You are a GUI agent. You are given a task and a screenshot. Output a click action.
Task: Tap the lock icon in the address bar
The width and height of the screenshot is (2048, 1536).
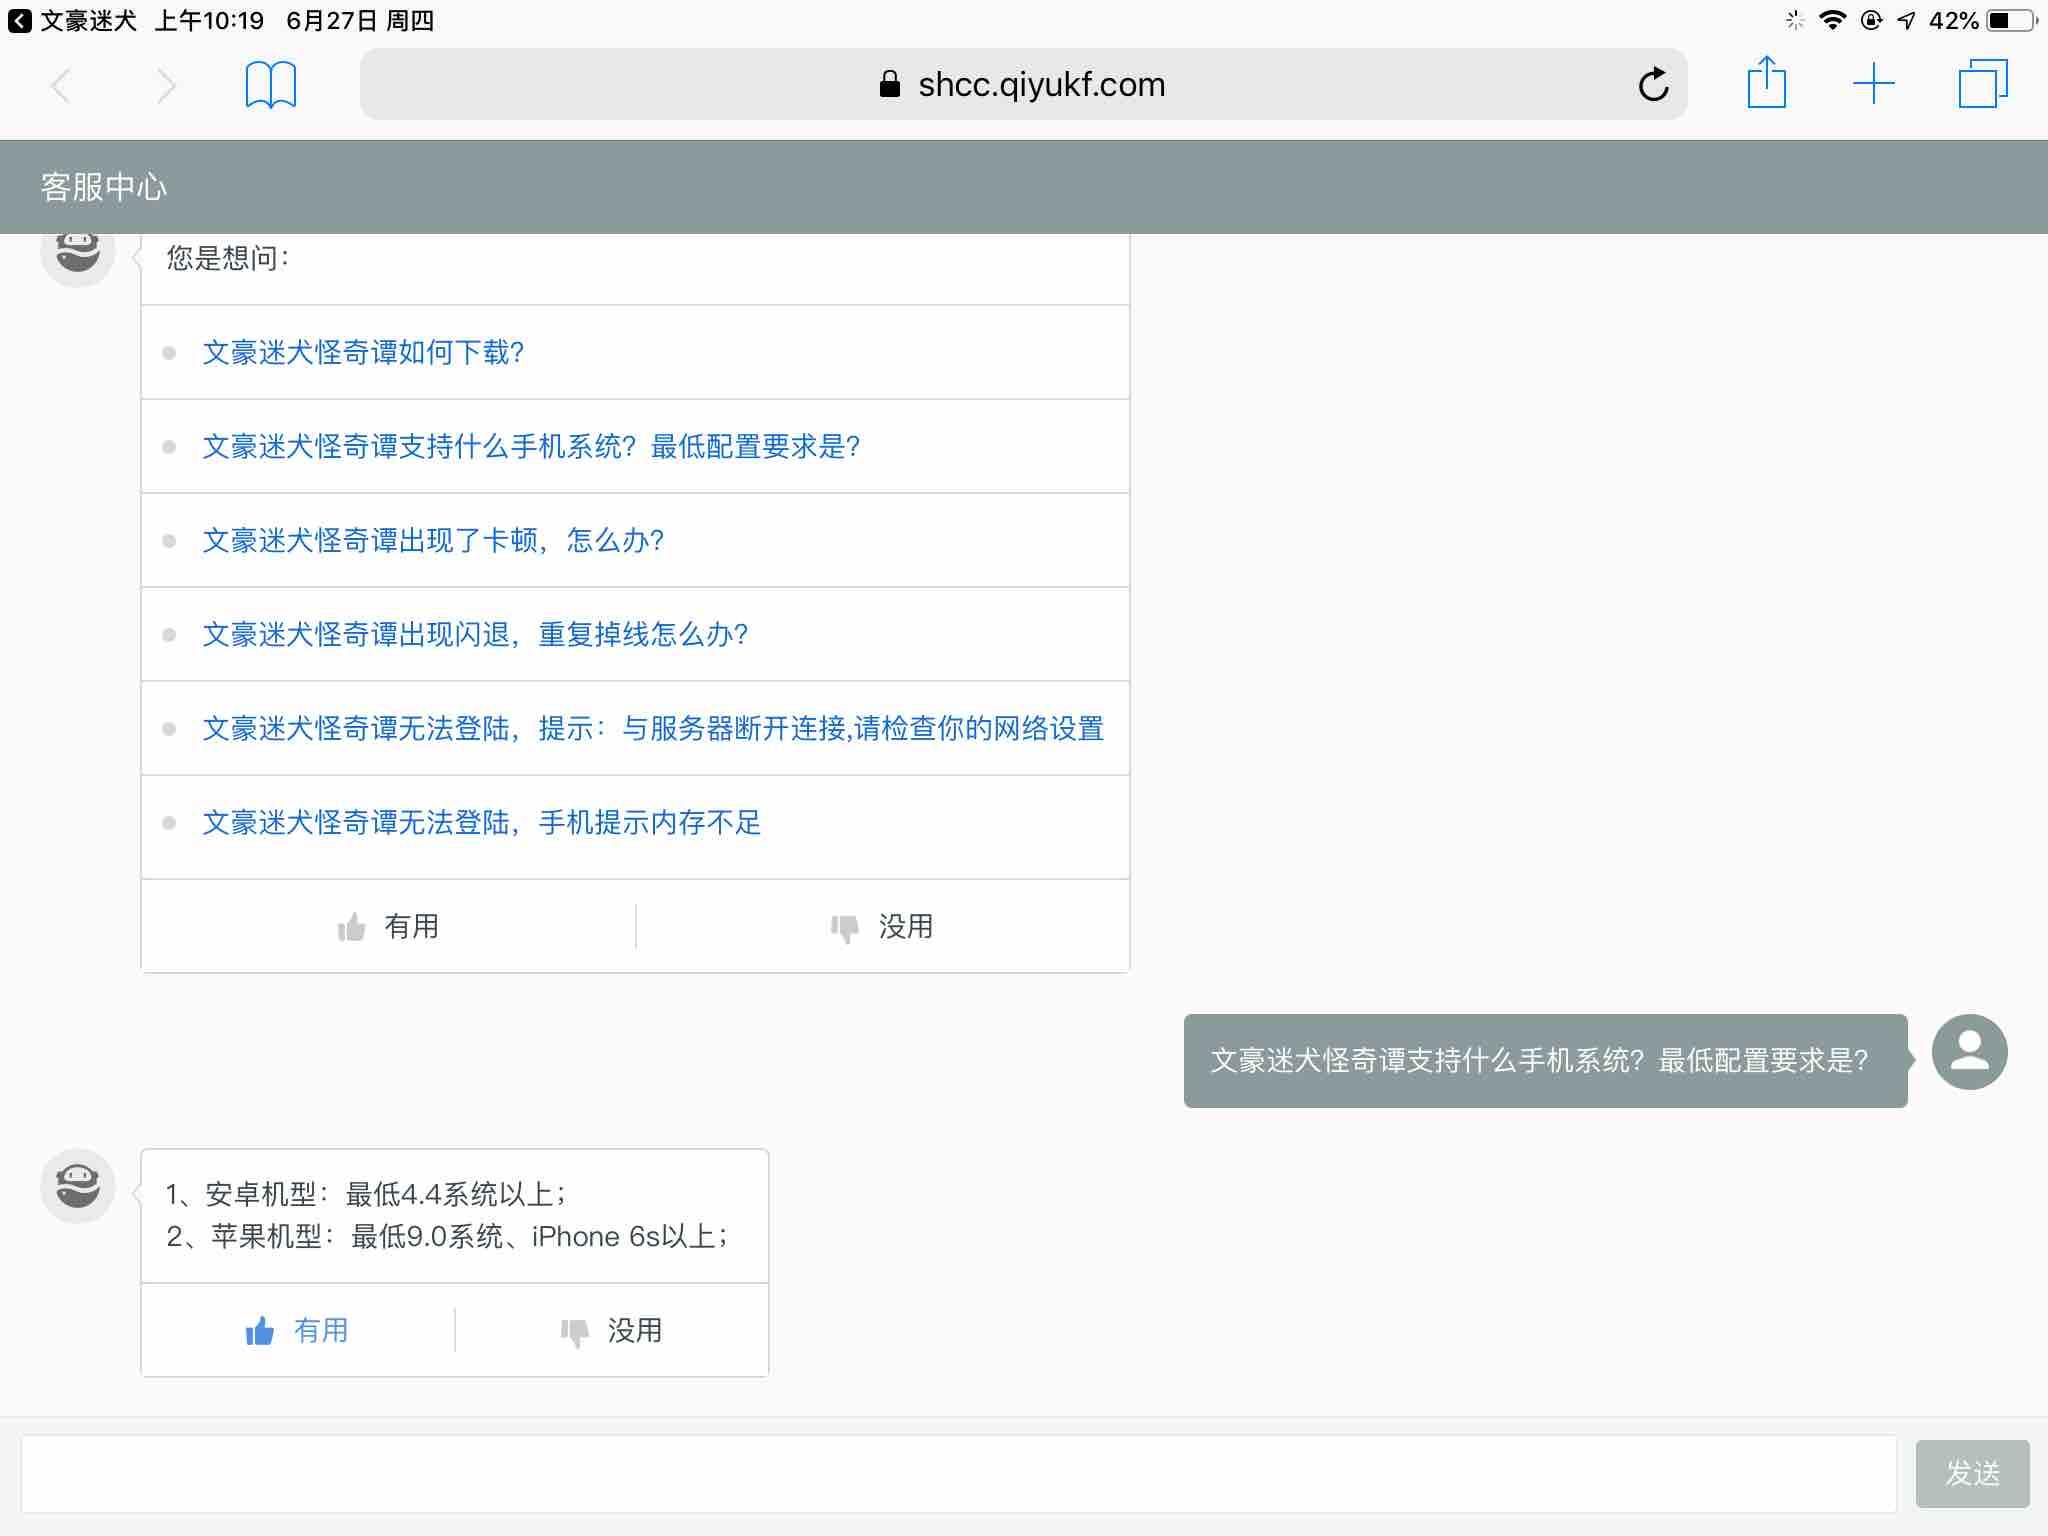point(889,84)
